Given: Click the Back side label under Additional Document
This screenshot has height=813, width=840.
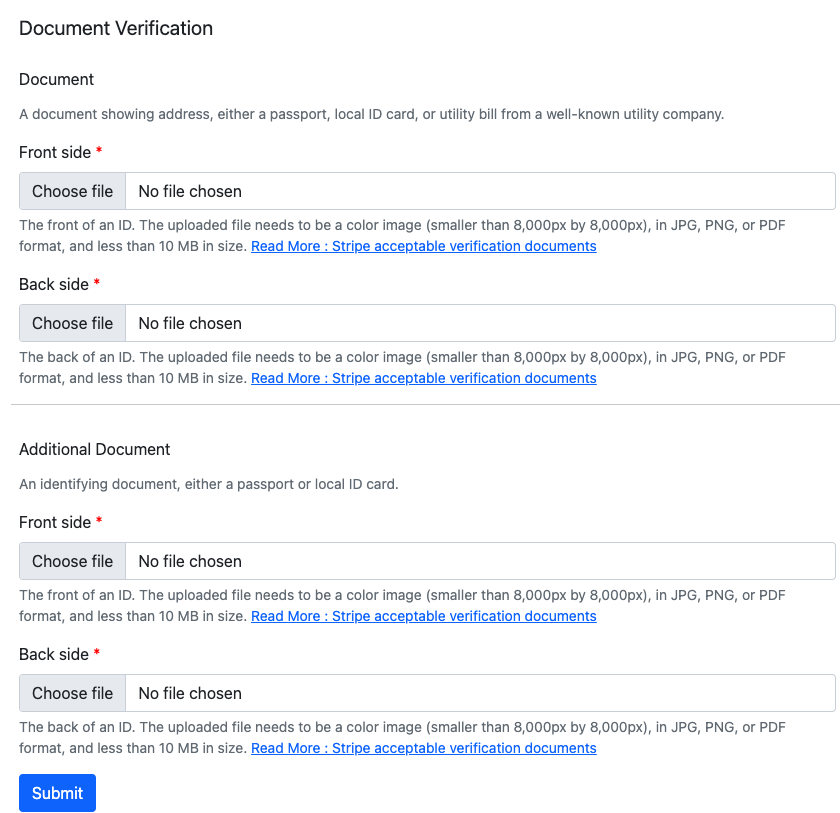Looking at the screenshot, I should 53,654.
